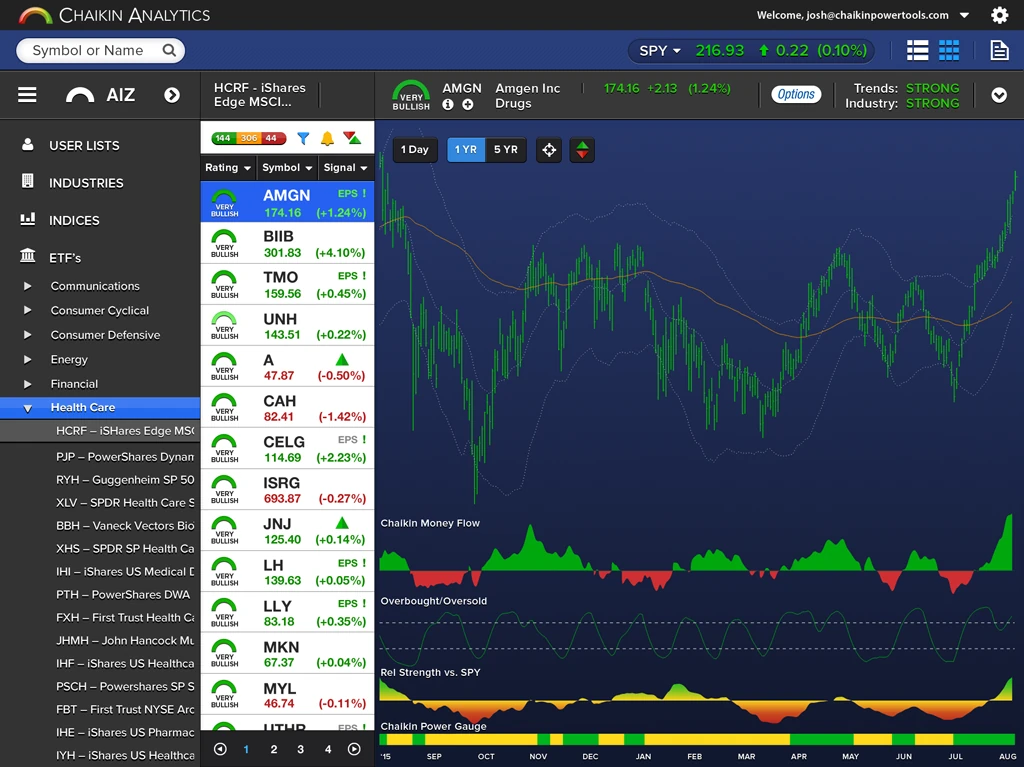Open ETF's menu
The image size is (1024, 767).
pyautogui.click(x=65, y=258)
